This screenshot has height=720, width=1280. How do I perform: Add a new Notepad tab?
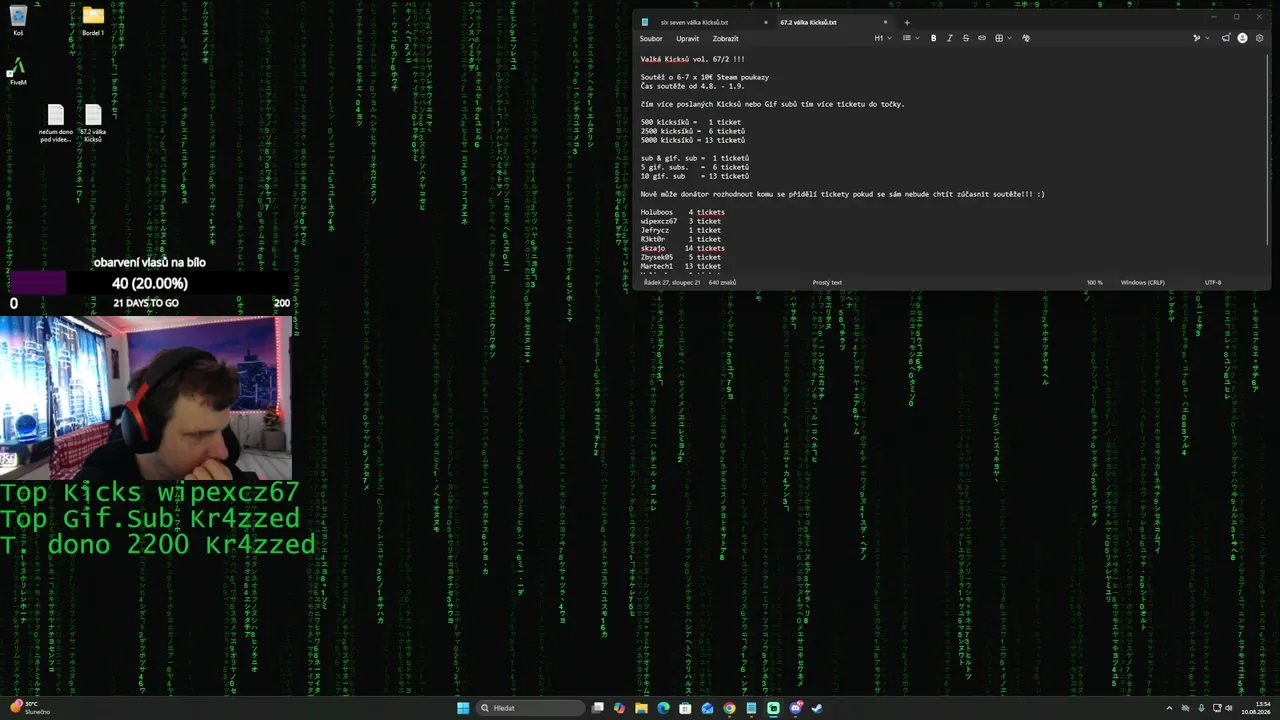(907, 22)
